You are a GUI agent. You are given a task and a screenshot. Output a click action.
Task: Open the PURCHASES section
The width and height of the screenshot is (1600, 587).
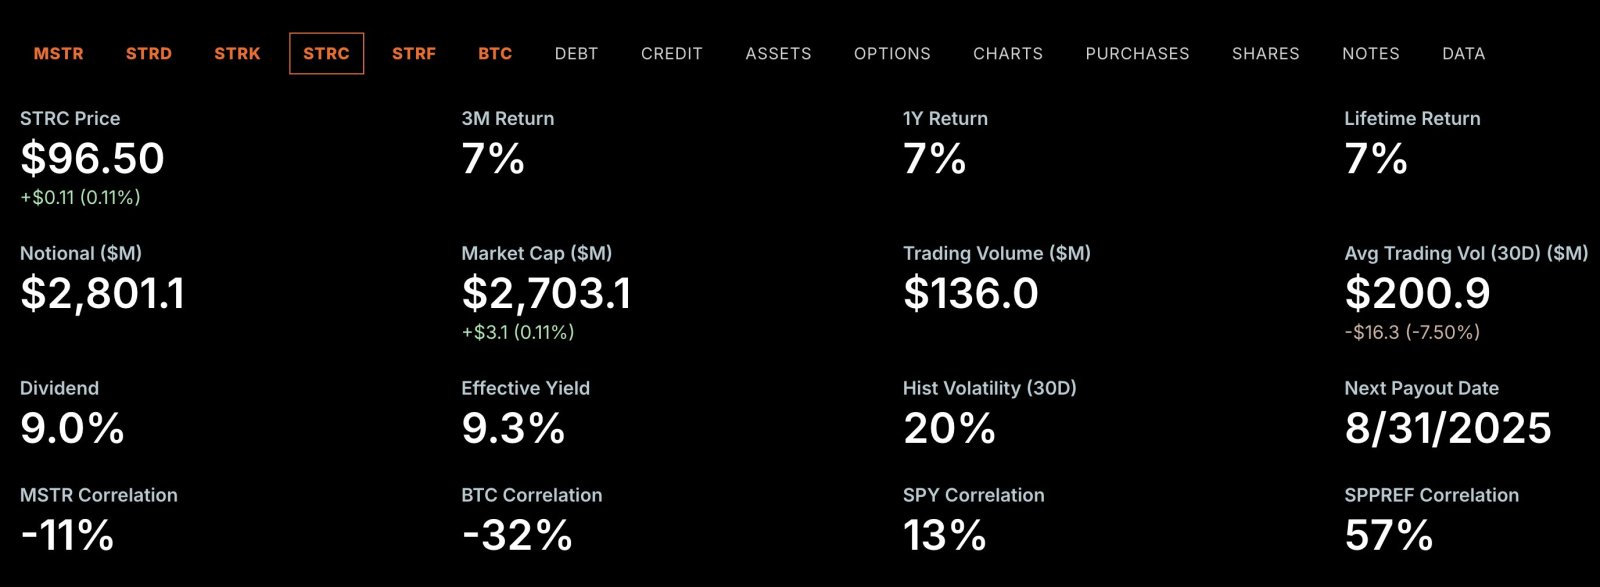point(1137,54)
